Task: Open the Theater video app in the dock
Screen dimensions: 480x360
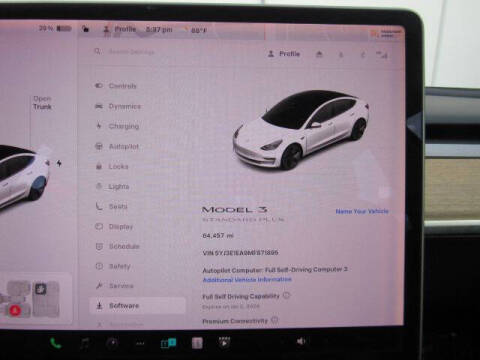Action: [x=224, y=342]
